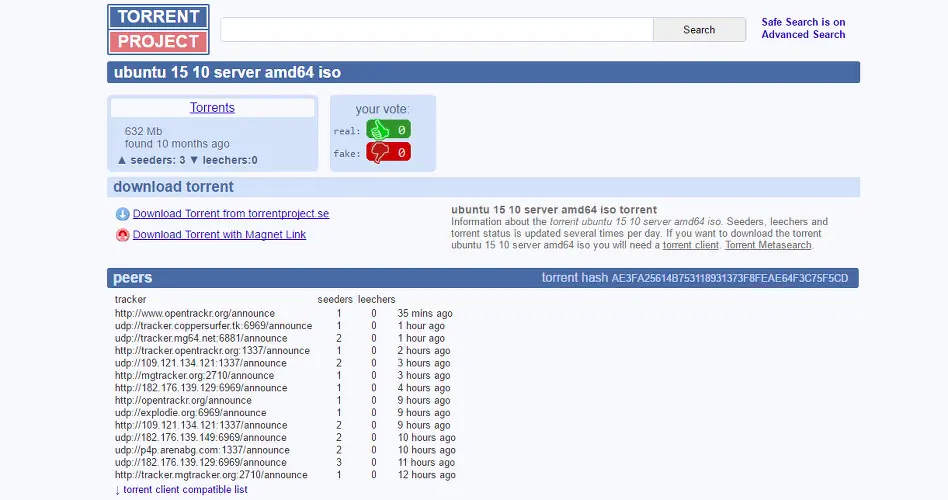The height and width of the screenshot is (500, 948).
Task: Click the 12 hours ago timestamp
Action: click(426, 475)
